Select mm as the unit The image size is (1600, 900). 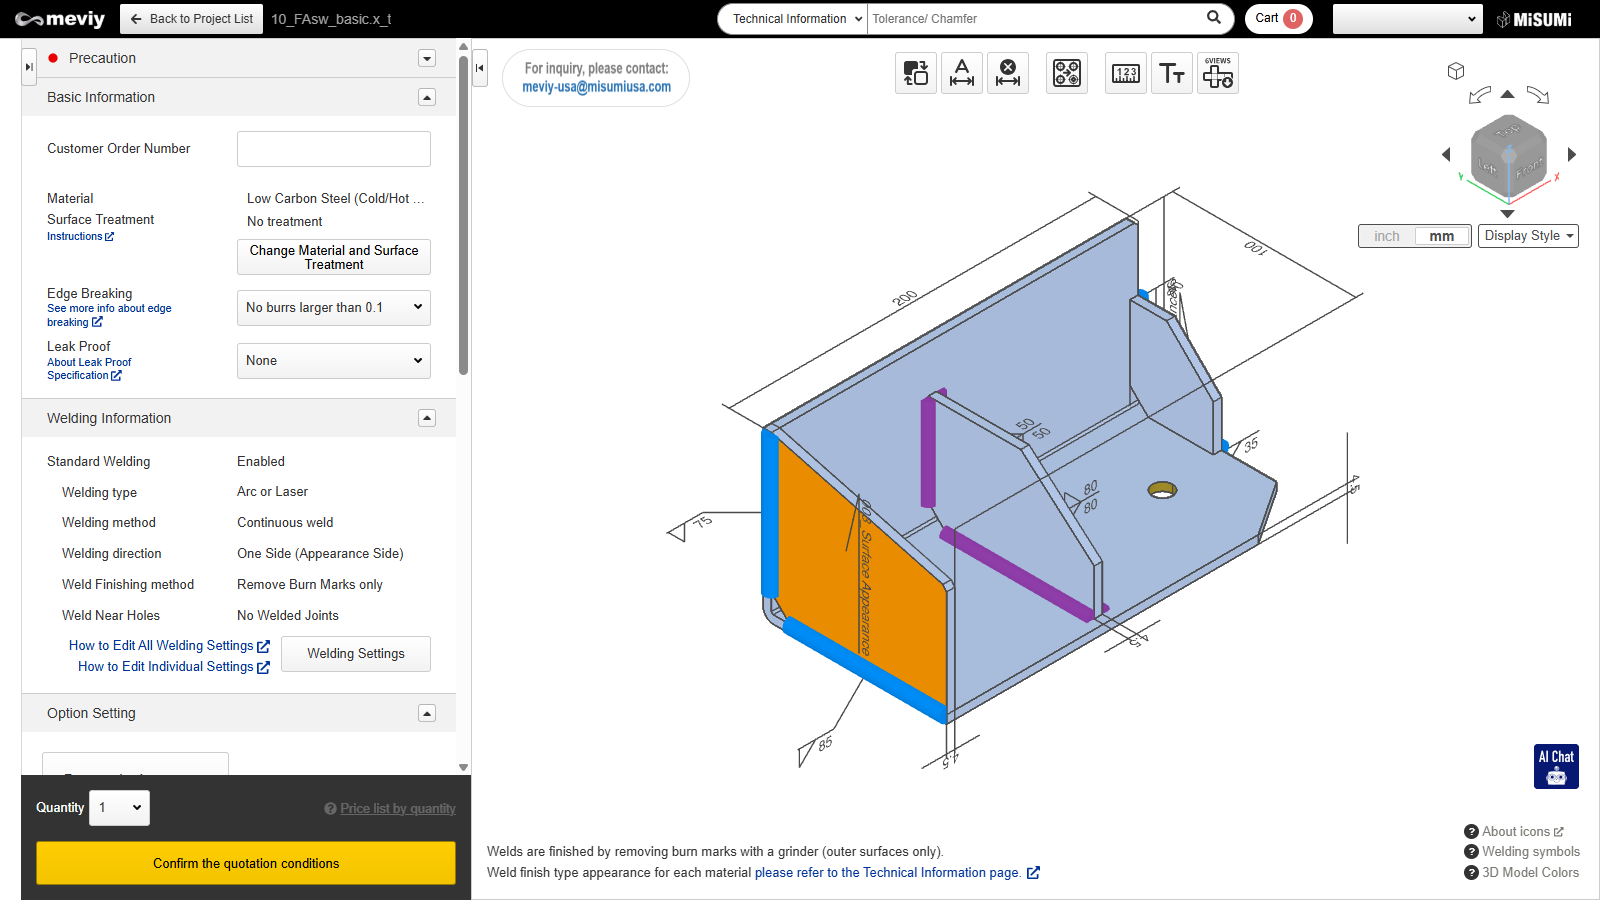[x=1441, y=236]
